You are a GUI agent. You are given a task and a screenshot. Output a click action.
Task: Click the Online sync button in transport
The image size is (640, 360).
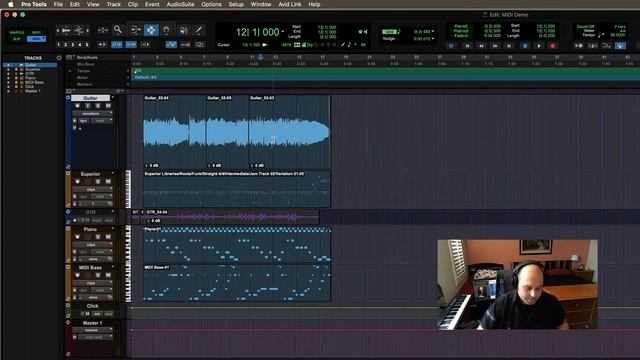[x=451, y=46]
